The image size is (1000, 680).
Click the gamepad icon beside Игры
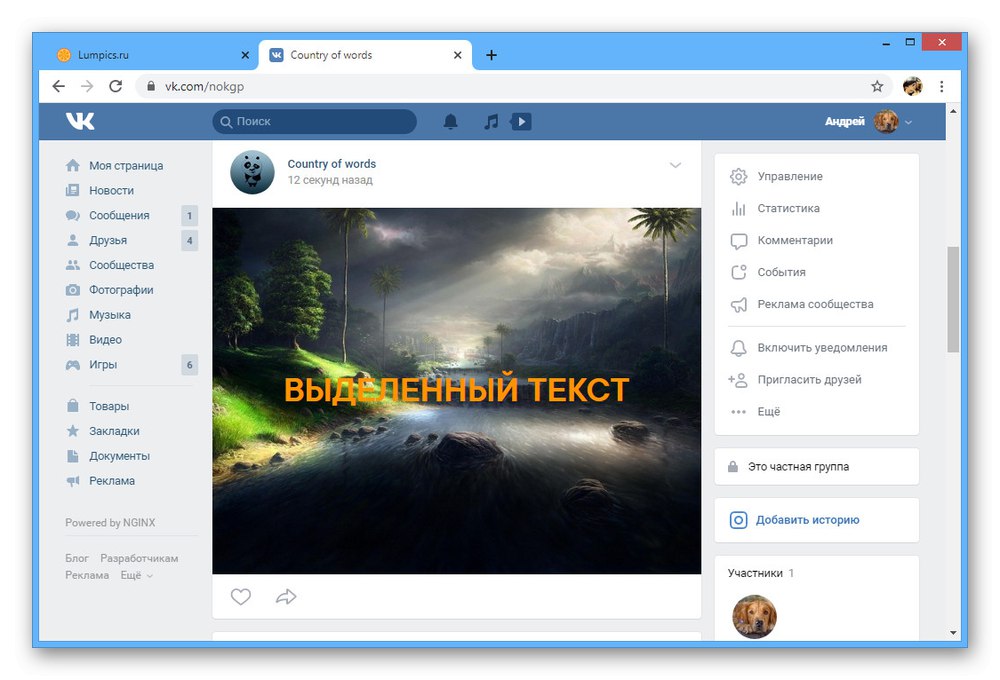tap(73, 364)
